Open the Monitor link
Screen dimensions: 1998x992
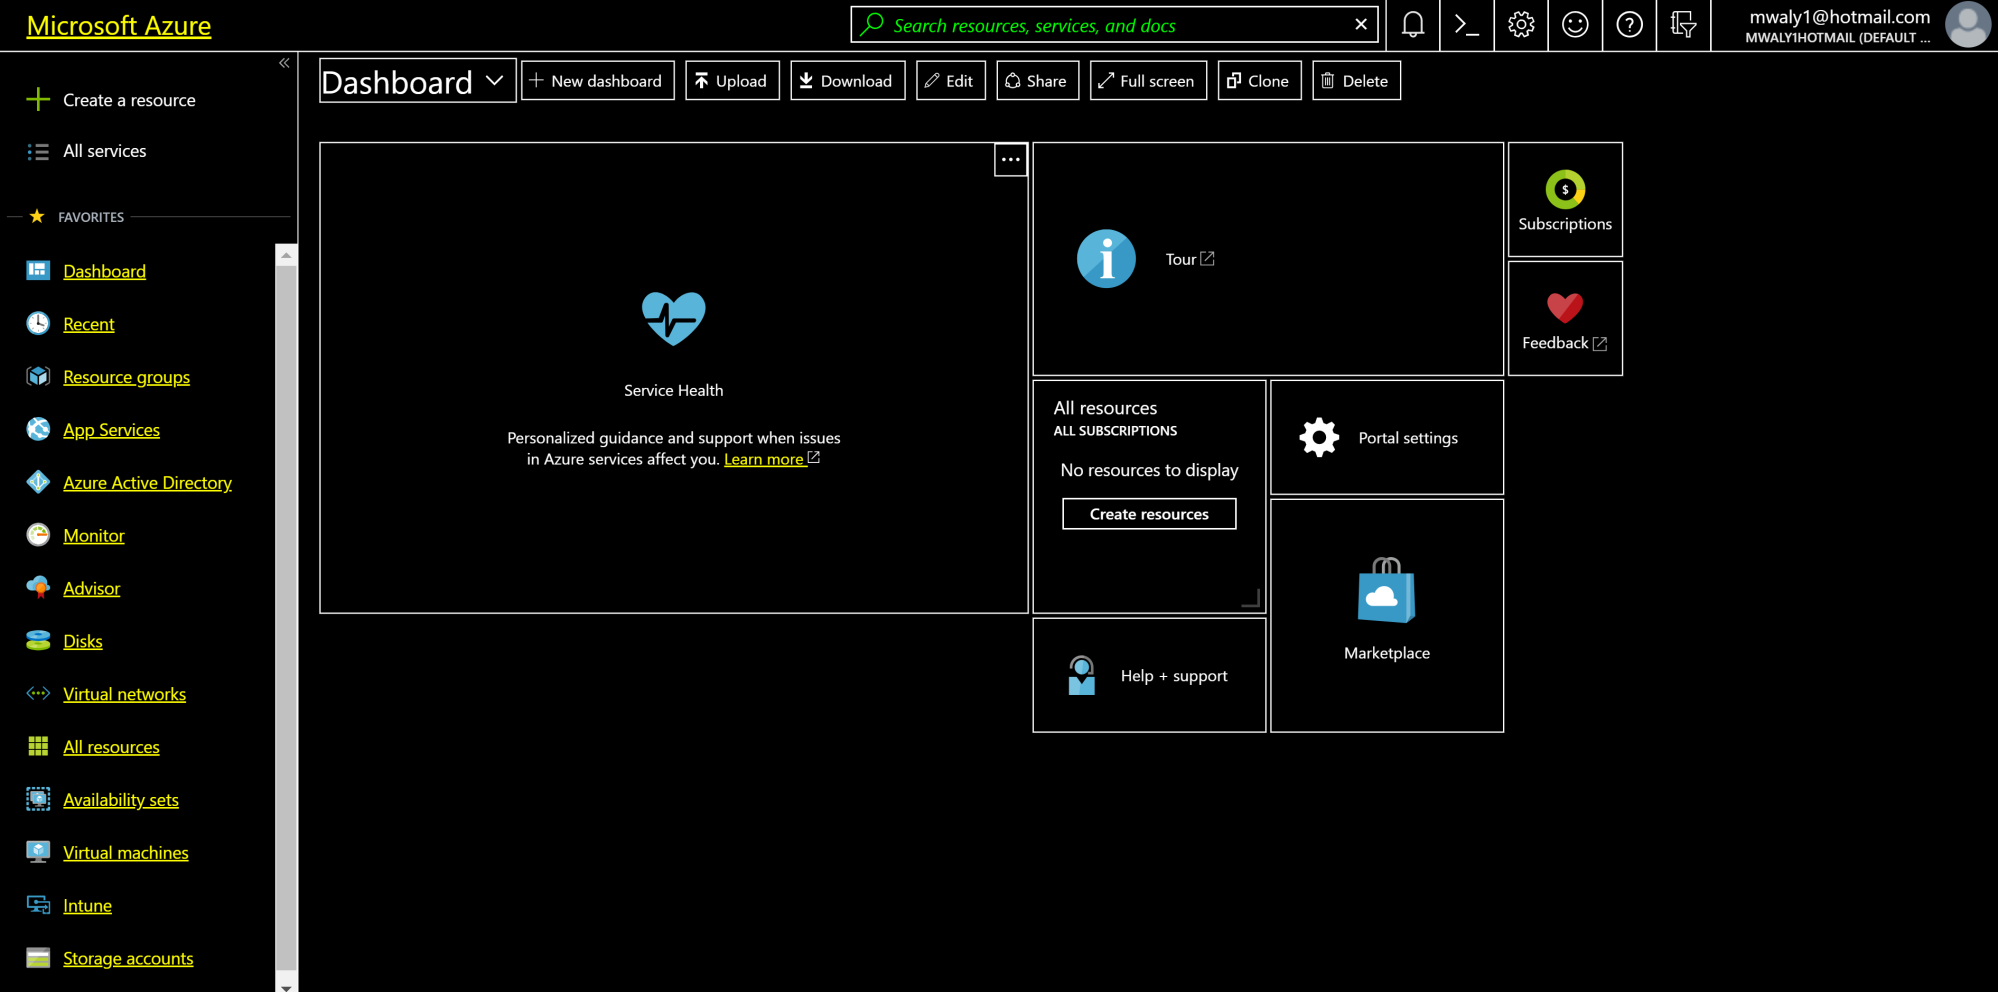point(93,536)
